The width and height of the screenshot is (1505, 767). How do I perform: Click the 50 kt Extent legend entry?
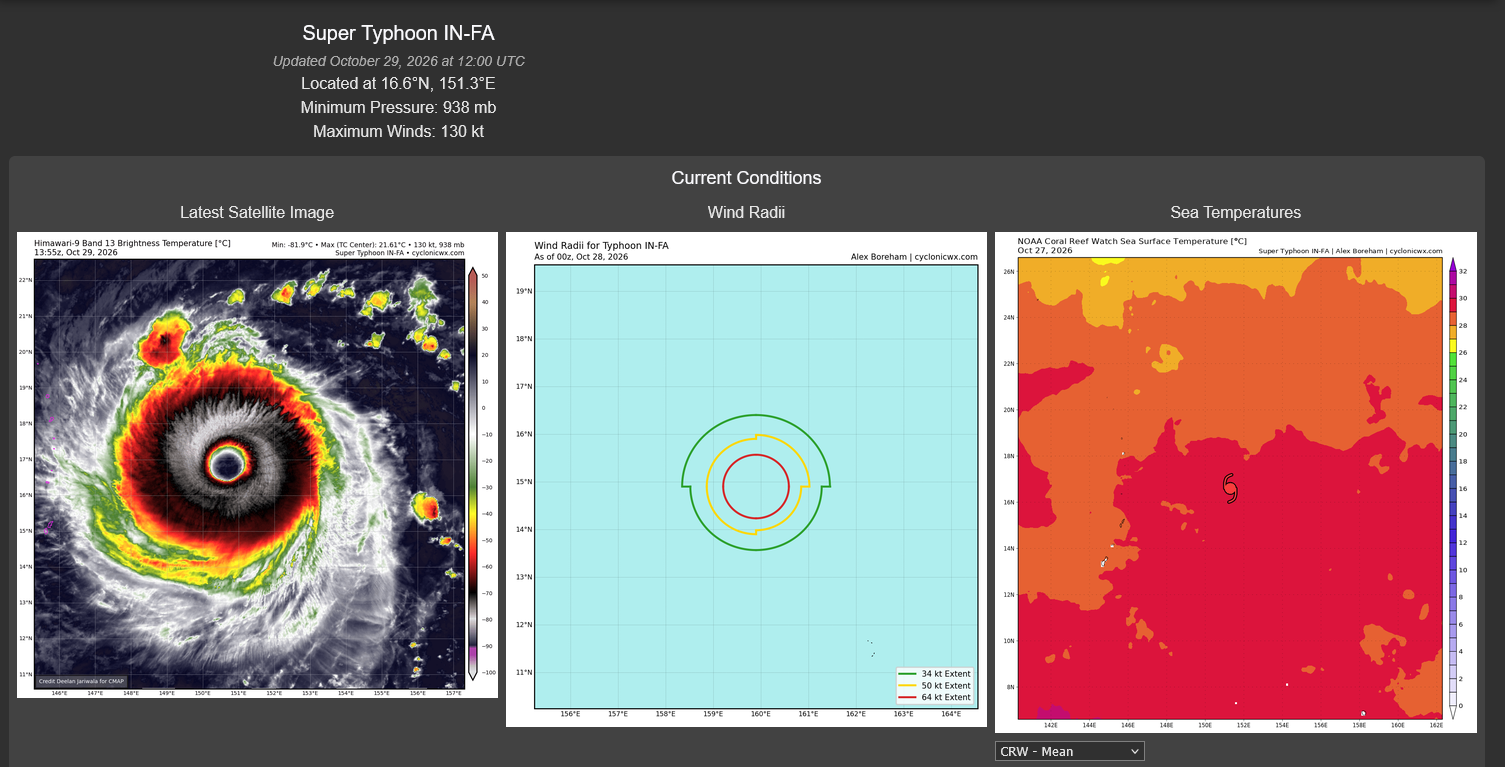(936, 686)
